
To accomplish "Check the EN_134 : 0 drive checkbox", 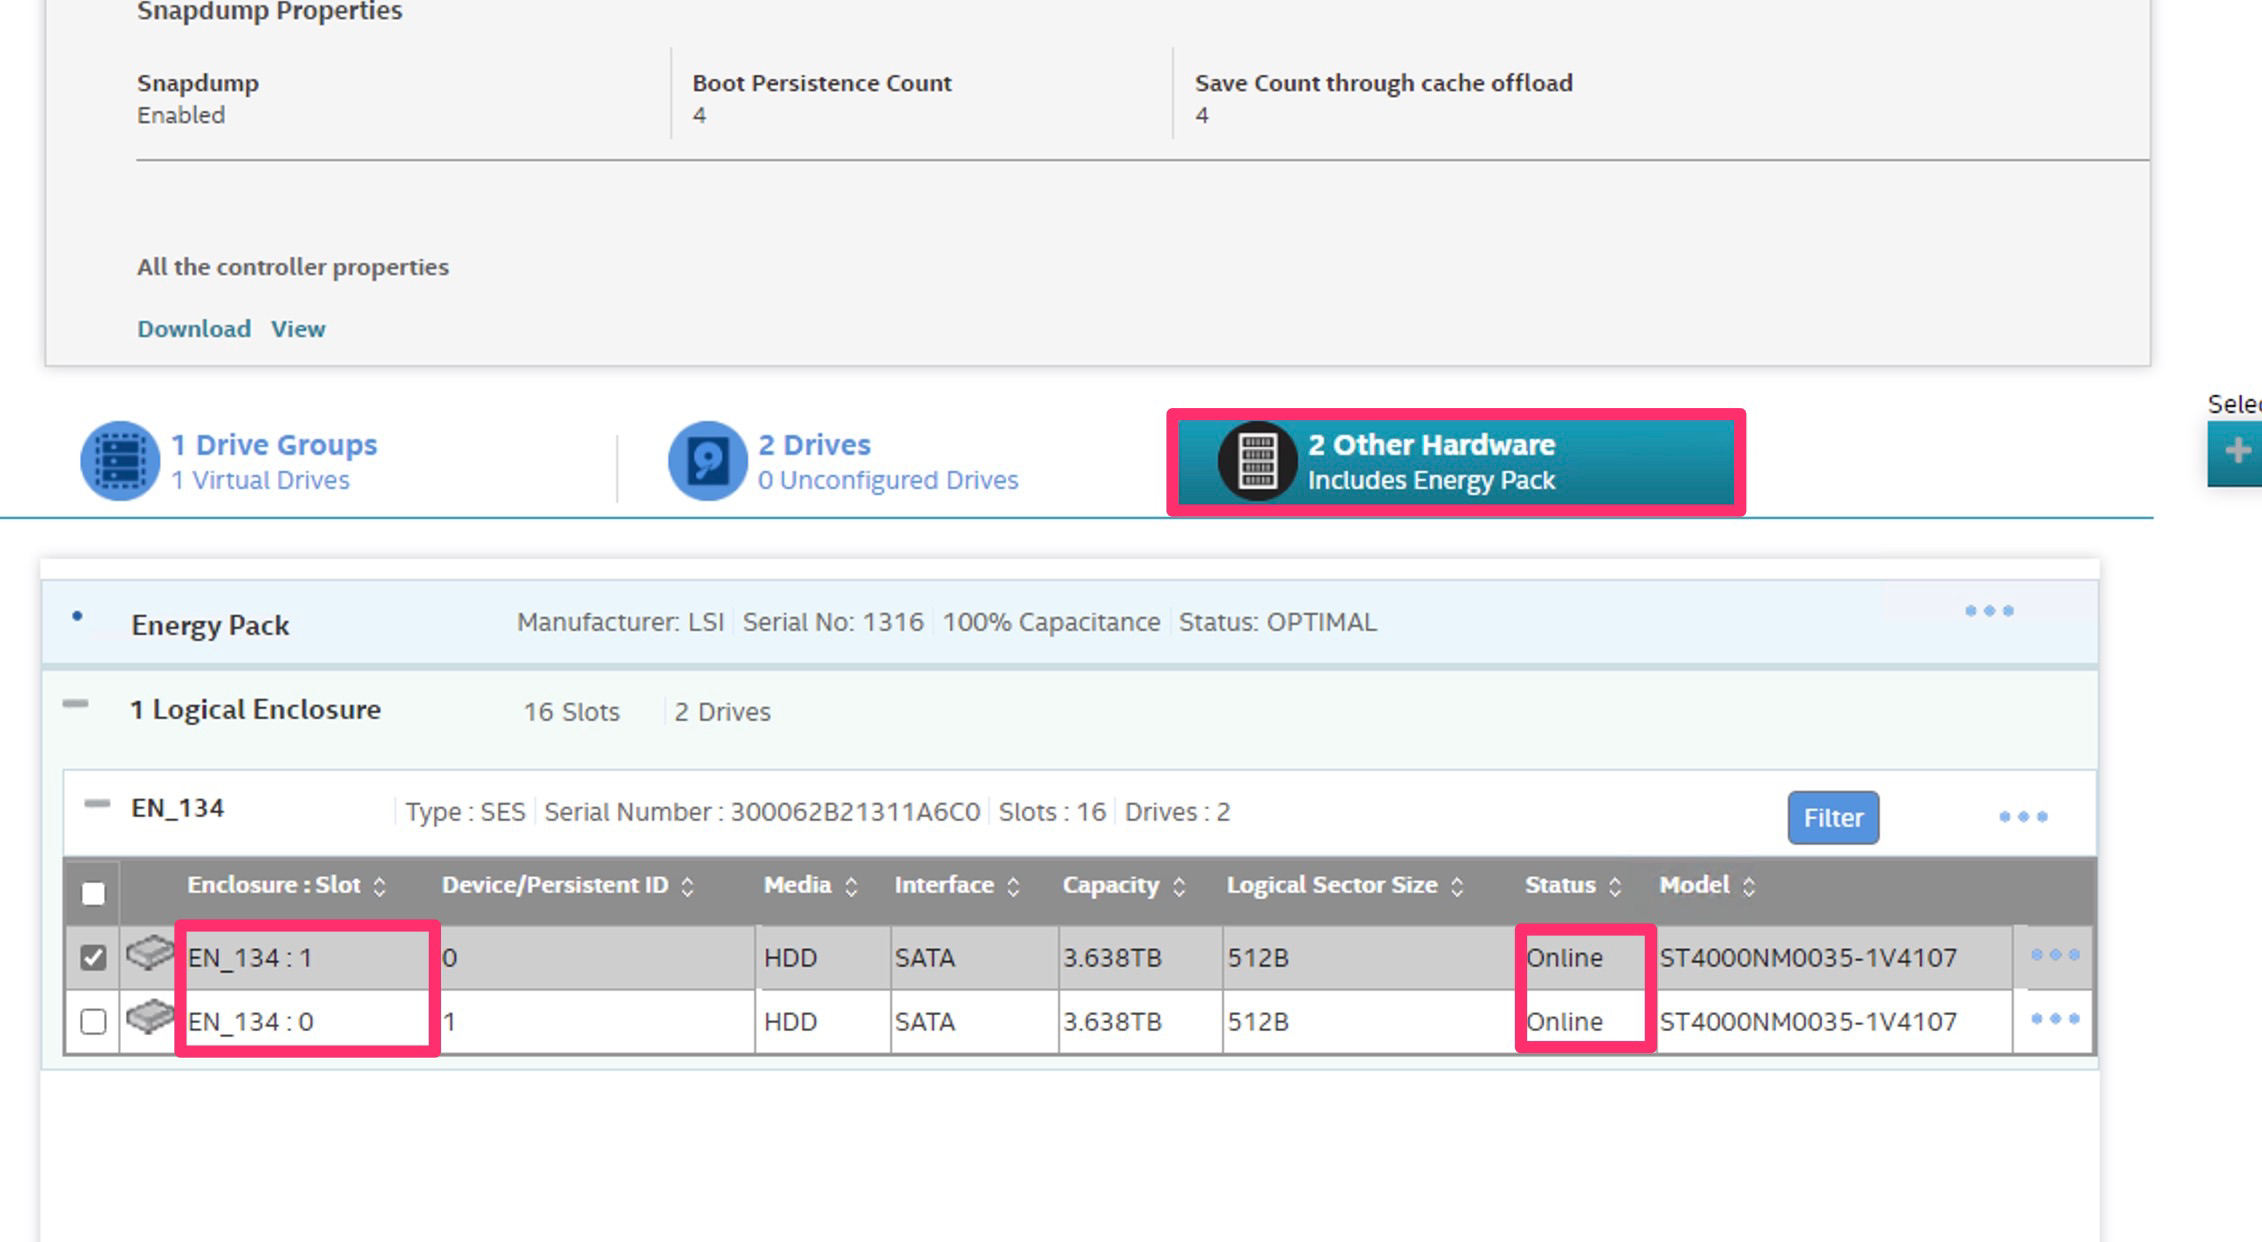I will tap(93, 1021).
